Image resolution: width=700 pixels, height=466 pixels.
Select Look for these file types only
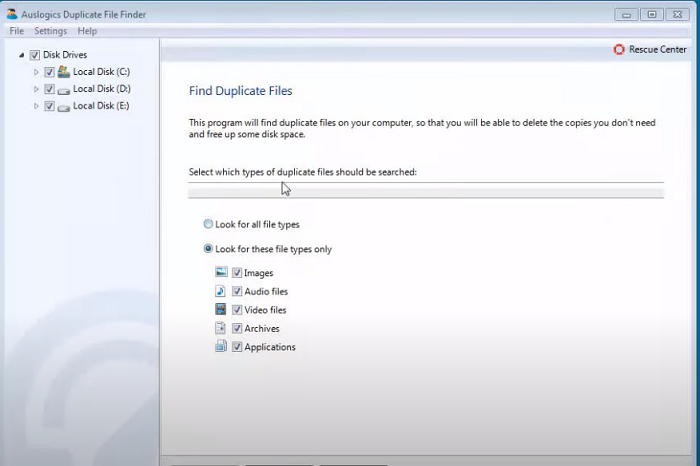pos(208,249)
